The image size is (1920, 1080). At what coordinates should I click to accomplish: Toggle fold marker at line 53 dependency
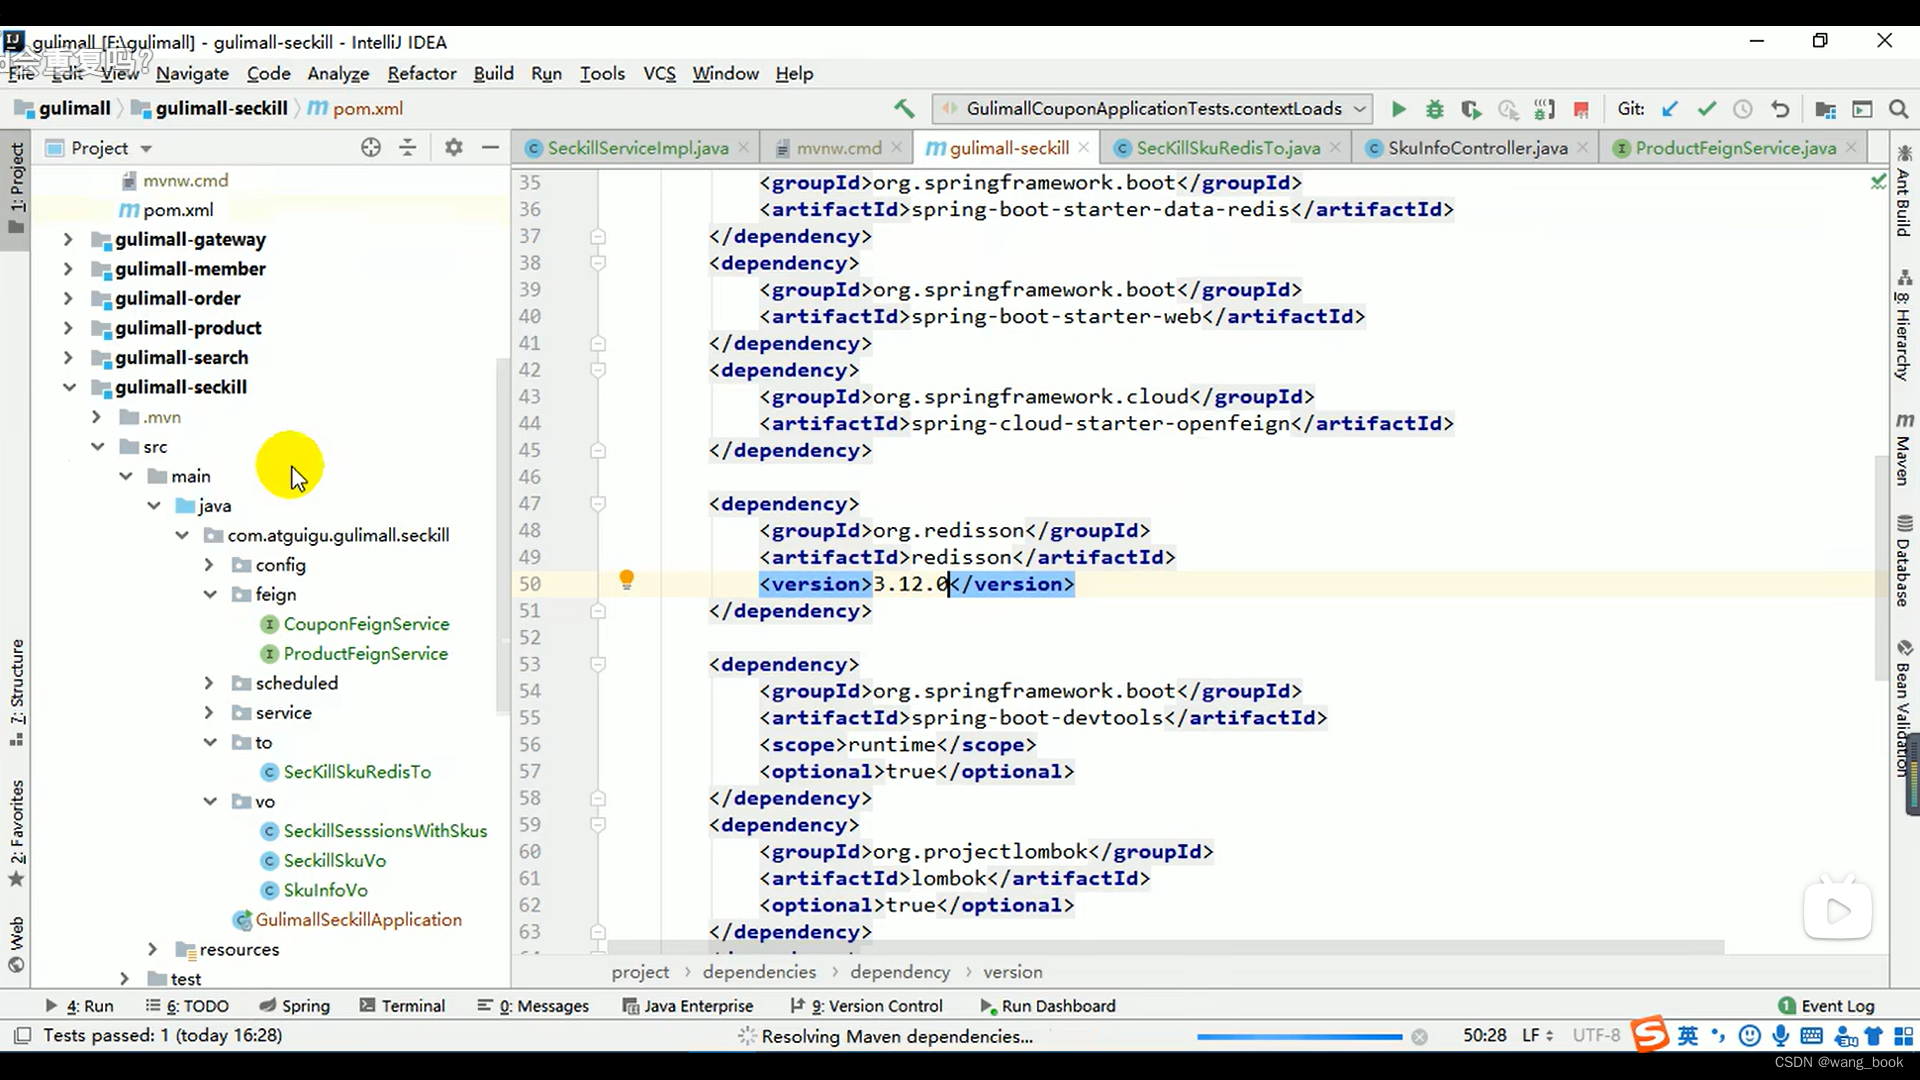[x=598, y=664]
